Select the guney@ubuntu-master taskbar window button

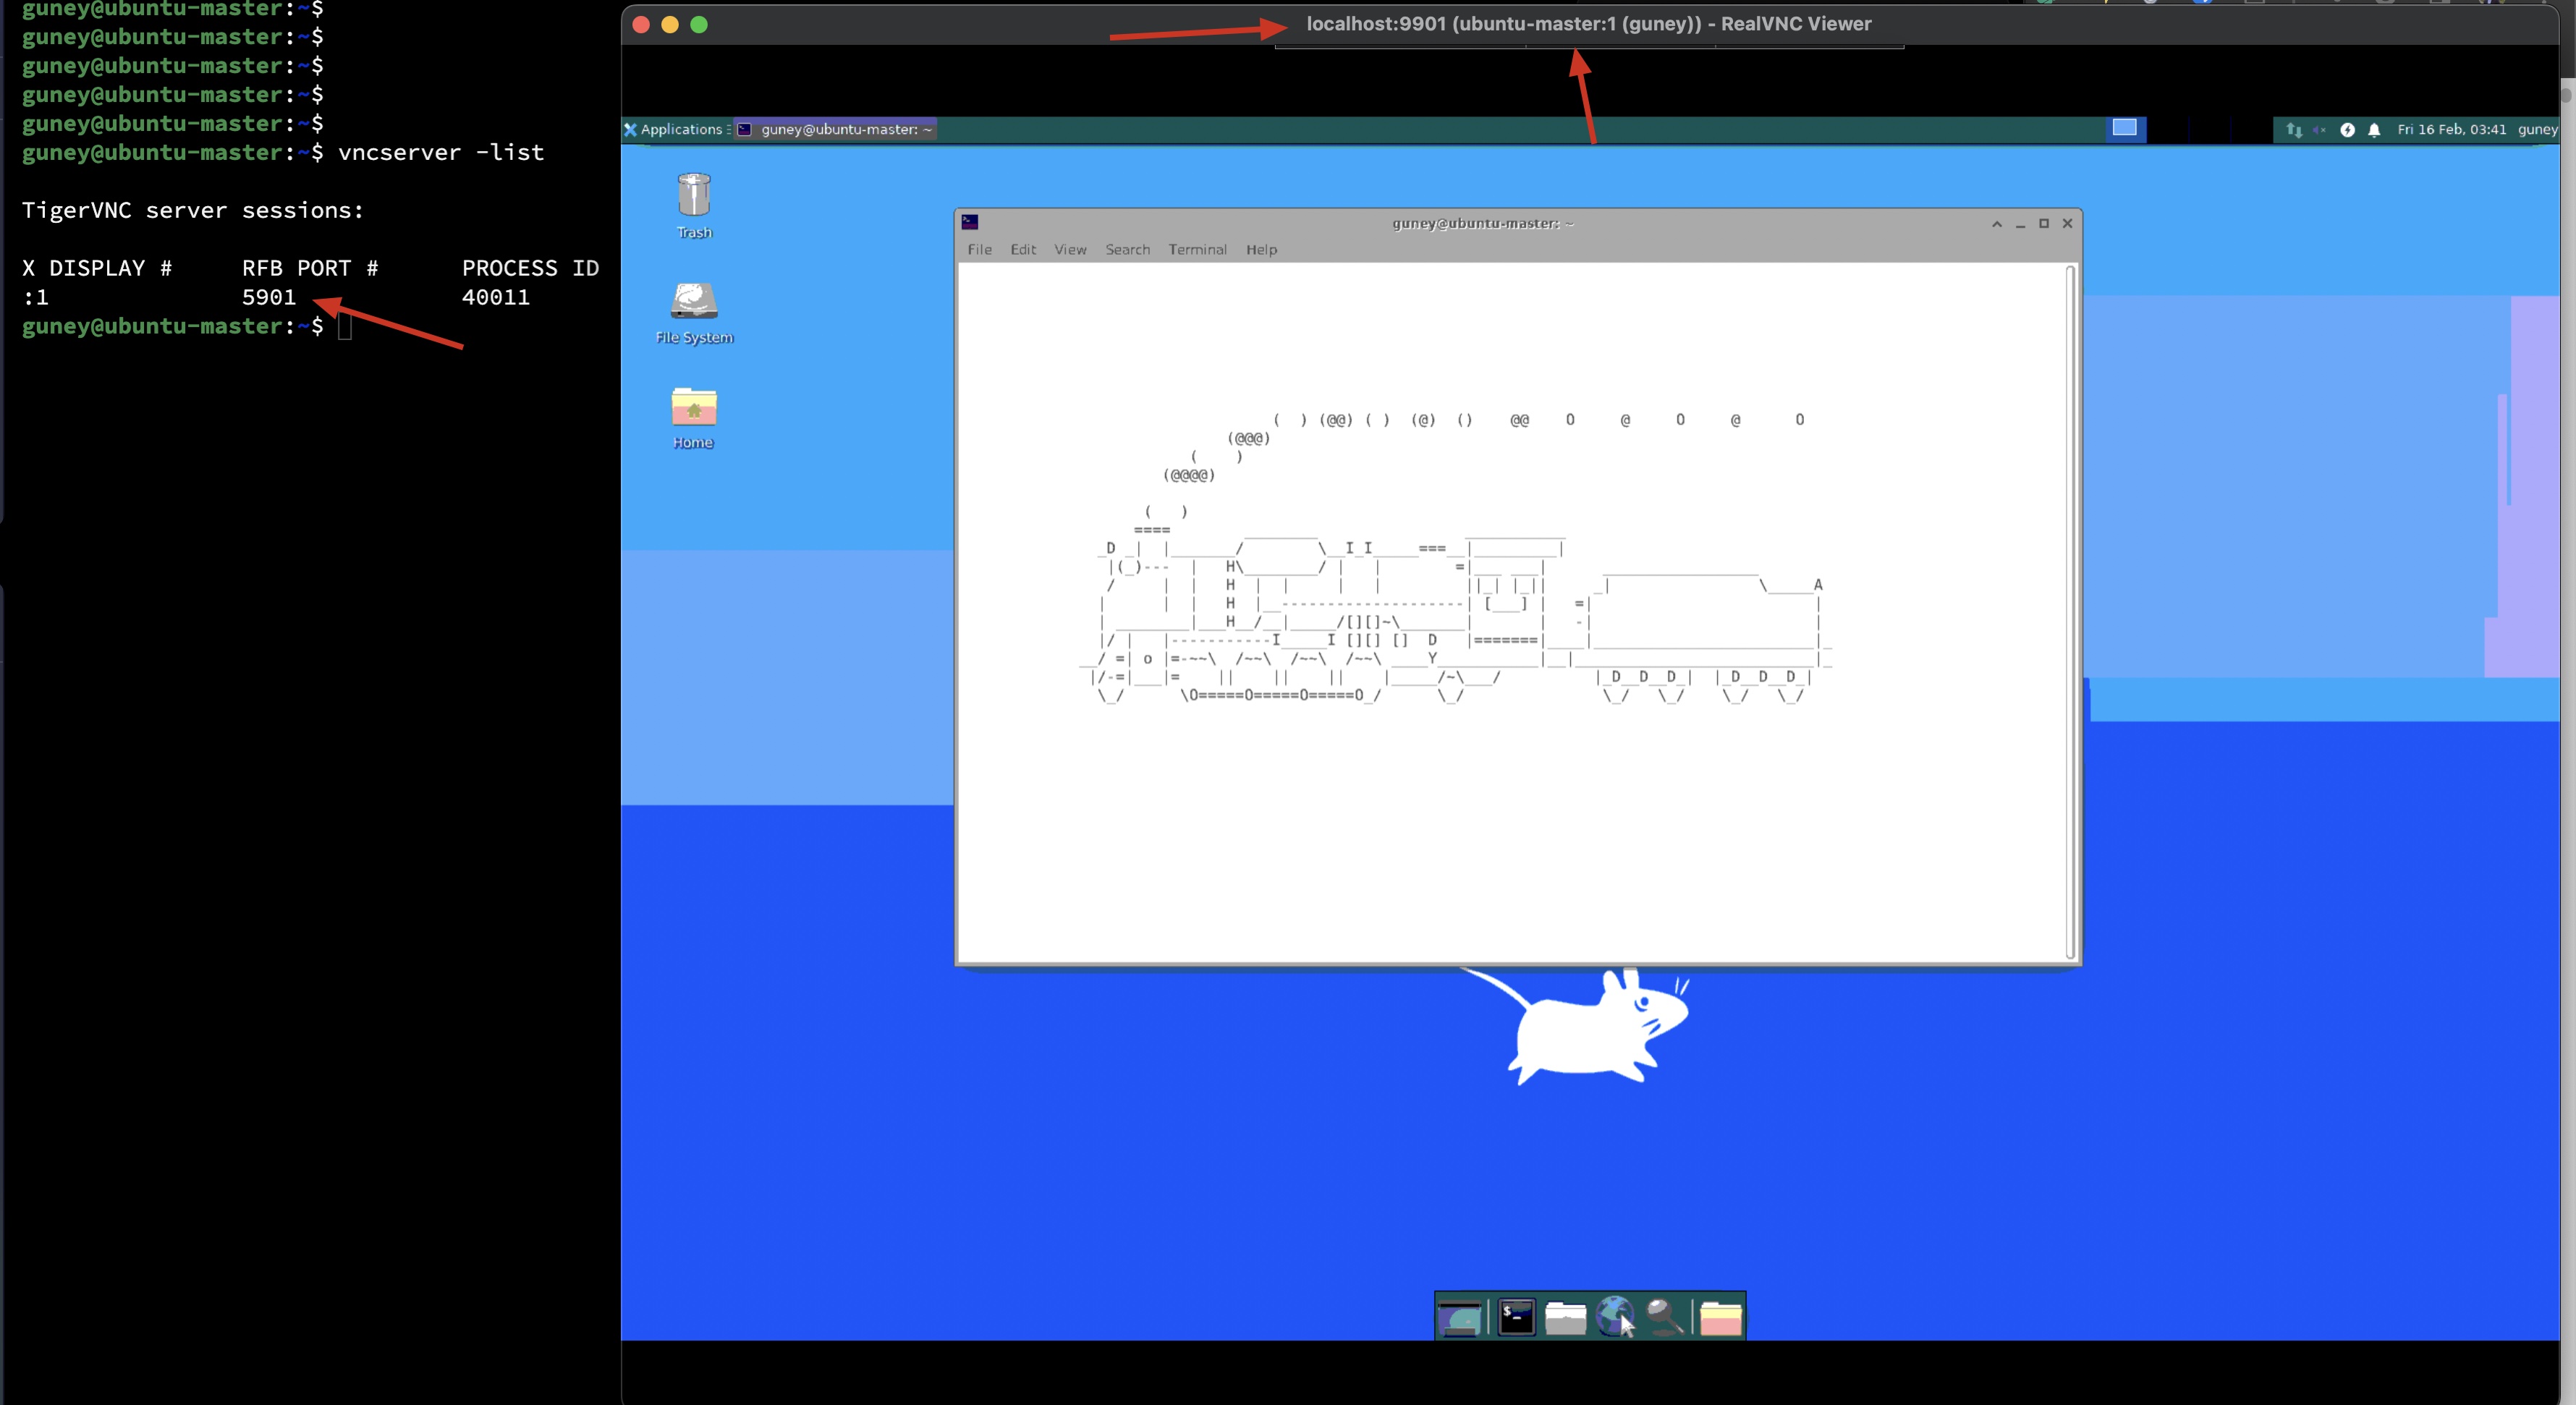pyautogui.click(x=835, y=129)
